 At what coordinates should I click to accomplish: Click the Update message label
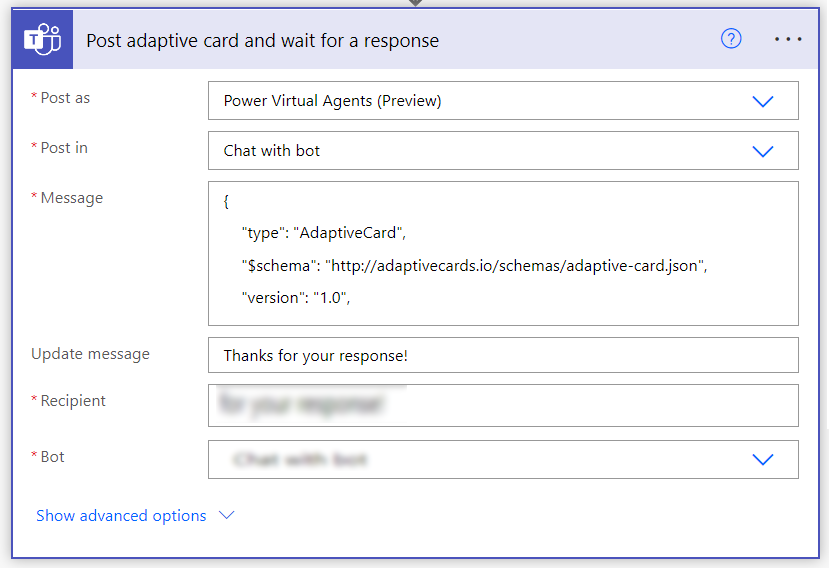tap(90, 354)
